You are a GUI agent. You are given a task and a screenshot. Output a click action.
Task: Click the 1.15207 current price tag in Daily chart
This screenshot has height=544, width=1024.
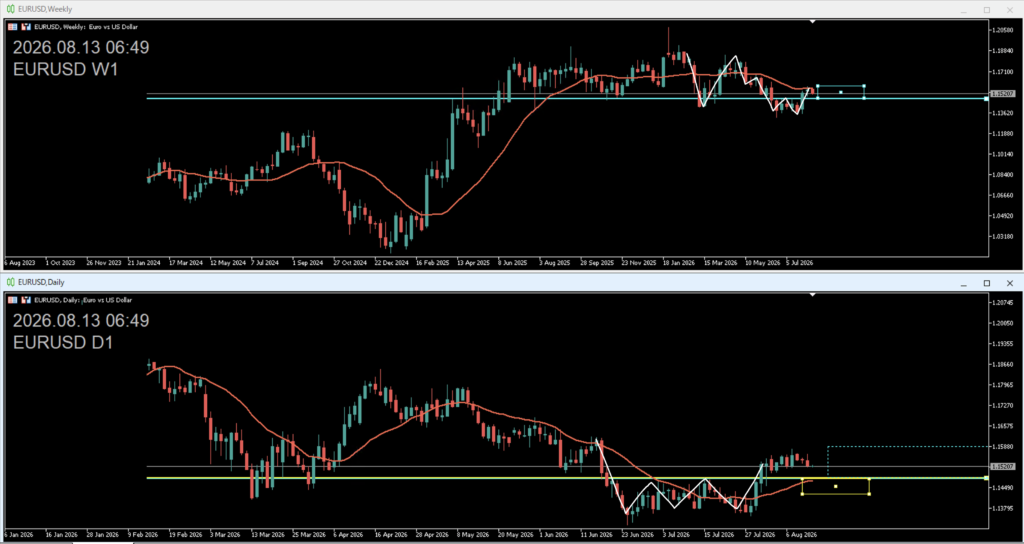(1002, 466)
